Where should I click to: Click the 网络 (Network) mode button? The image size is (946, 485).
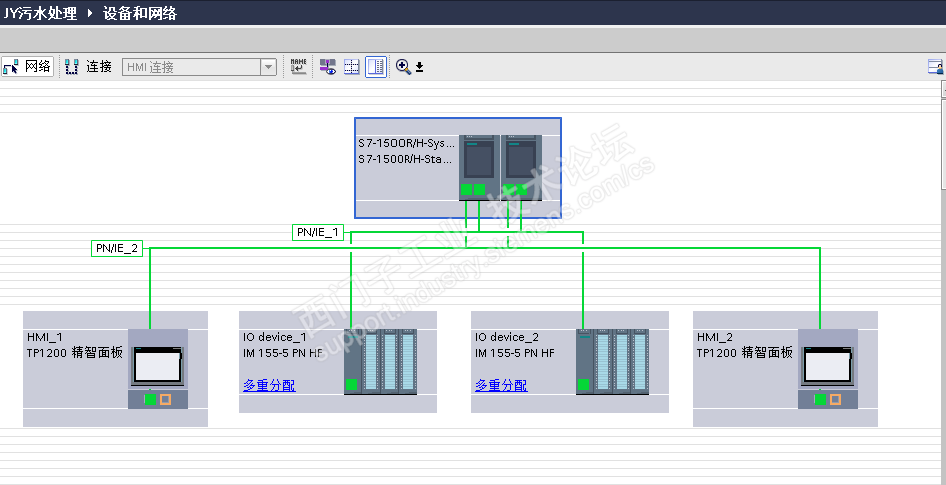pos(27,66)
